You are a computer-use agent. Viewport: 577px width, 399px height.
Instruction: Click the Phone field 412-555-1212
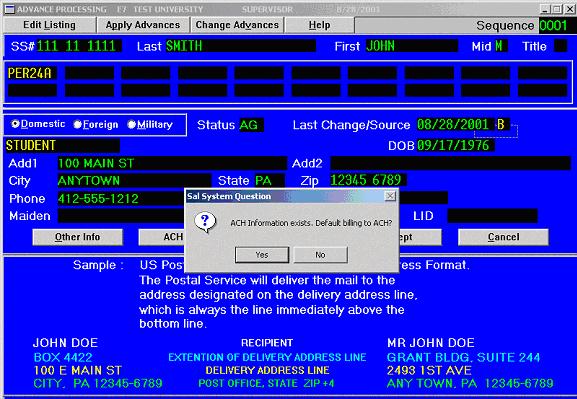pyautogui.click(x=121, y=198)
